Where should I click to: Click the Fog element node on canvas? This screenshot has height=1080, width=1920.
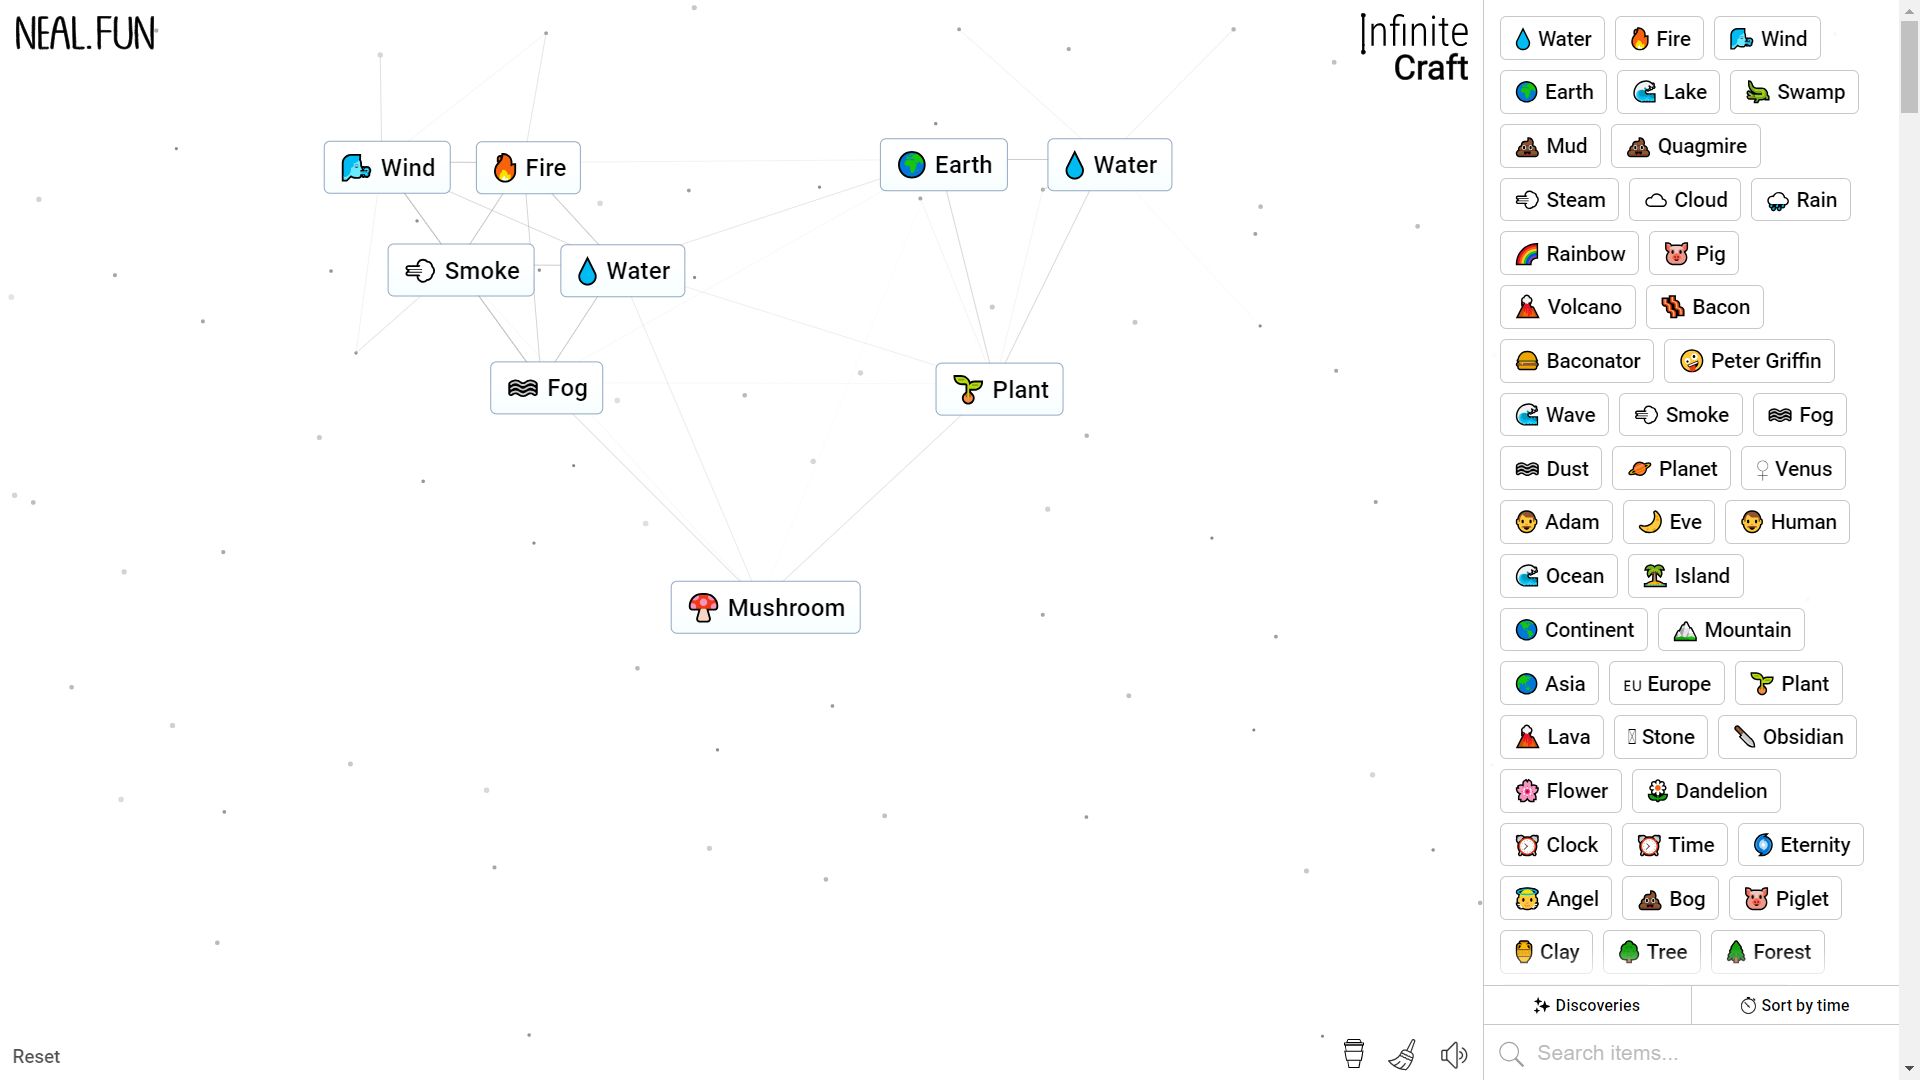click(x=546, y=388)
